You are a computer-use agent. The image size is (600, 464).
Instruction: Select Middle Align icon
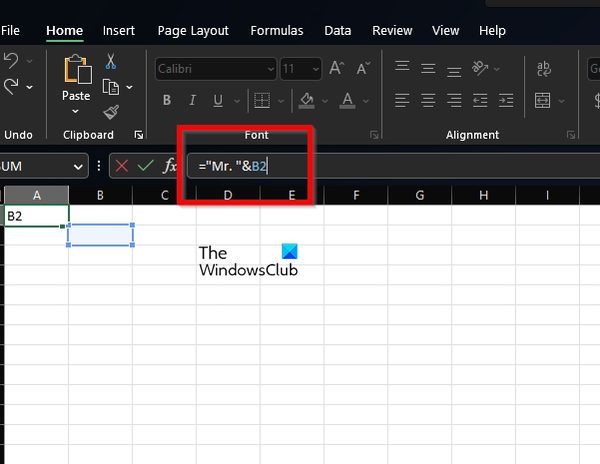[428, 68]
